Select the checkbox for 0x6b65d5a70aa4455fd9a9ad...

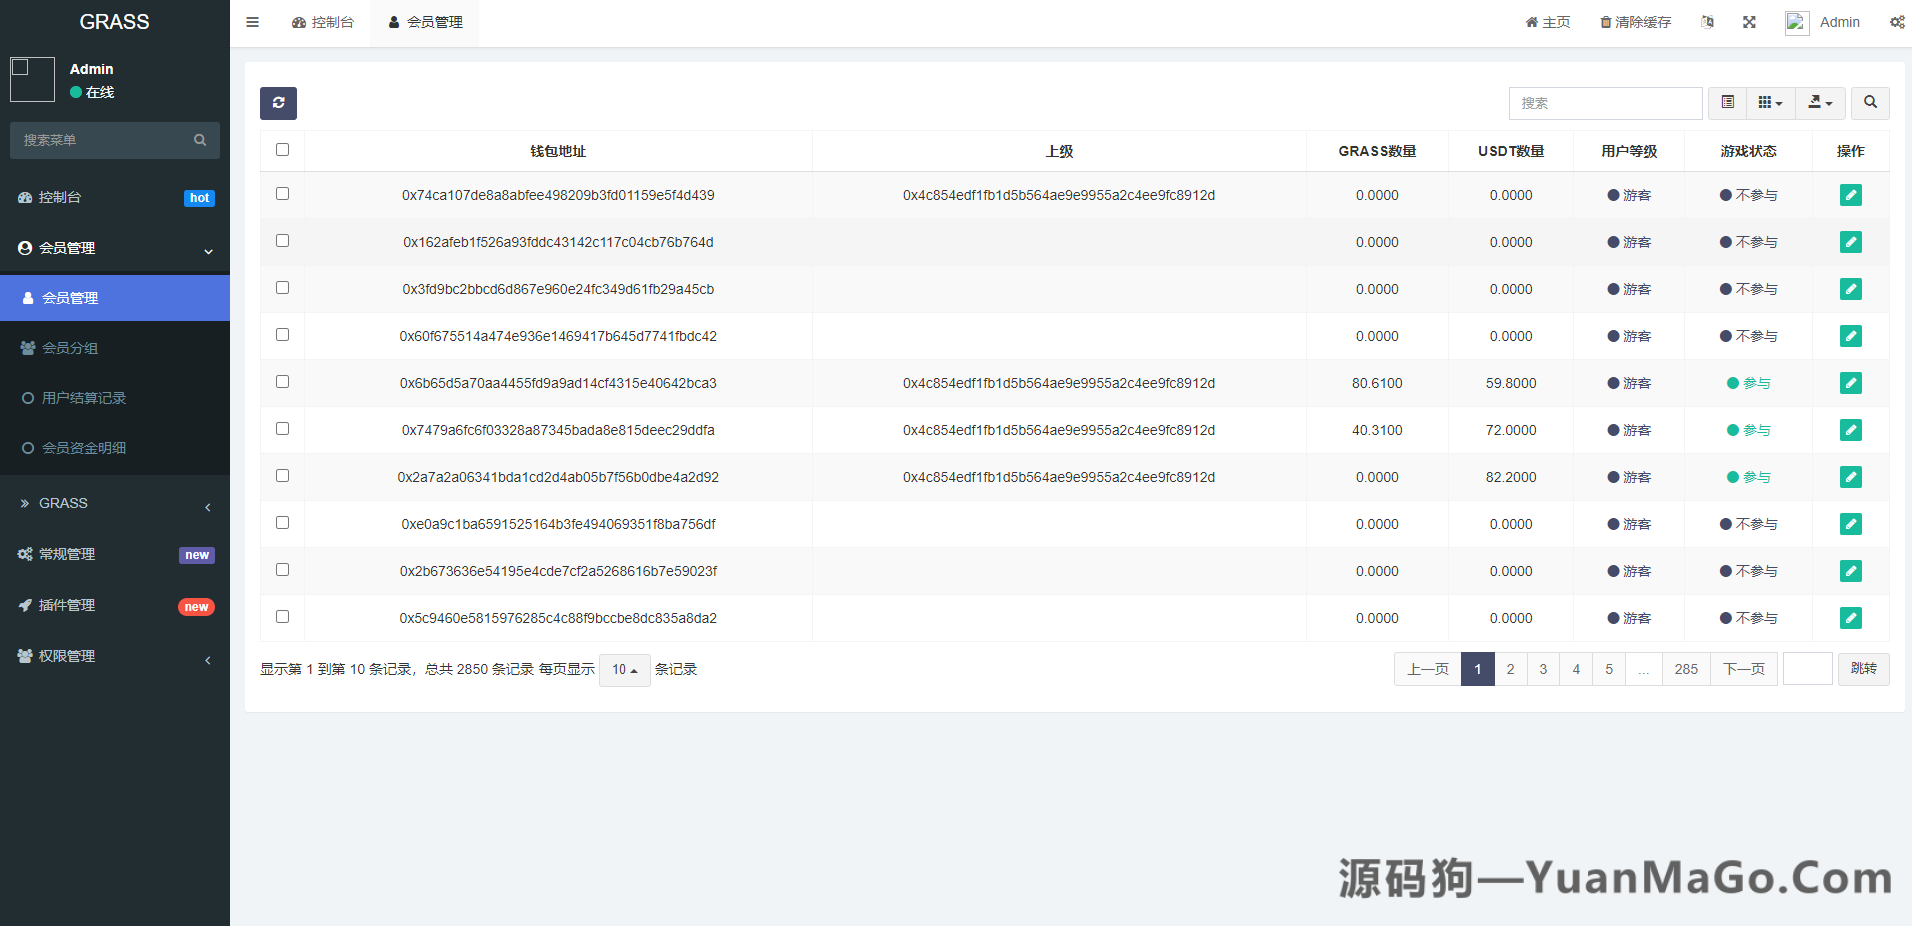point(282,382)
